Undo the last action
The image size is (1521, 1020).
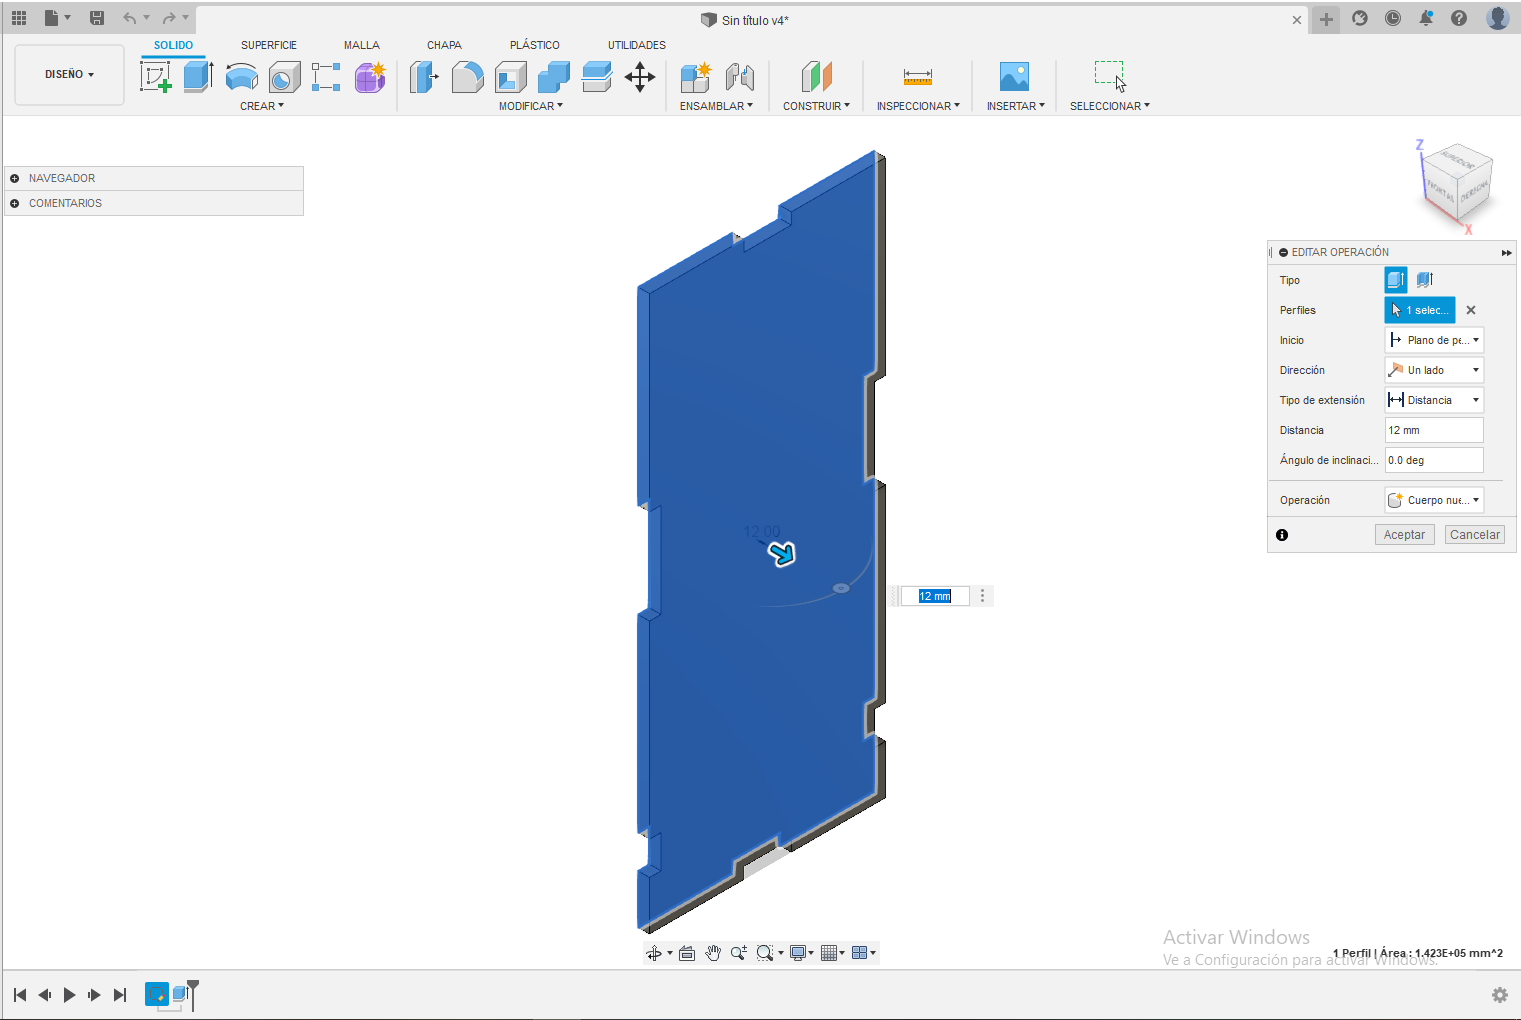[x=129, y=18]
